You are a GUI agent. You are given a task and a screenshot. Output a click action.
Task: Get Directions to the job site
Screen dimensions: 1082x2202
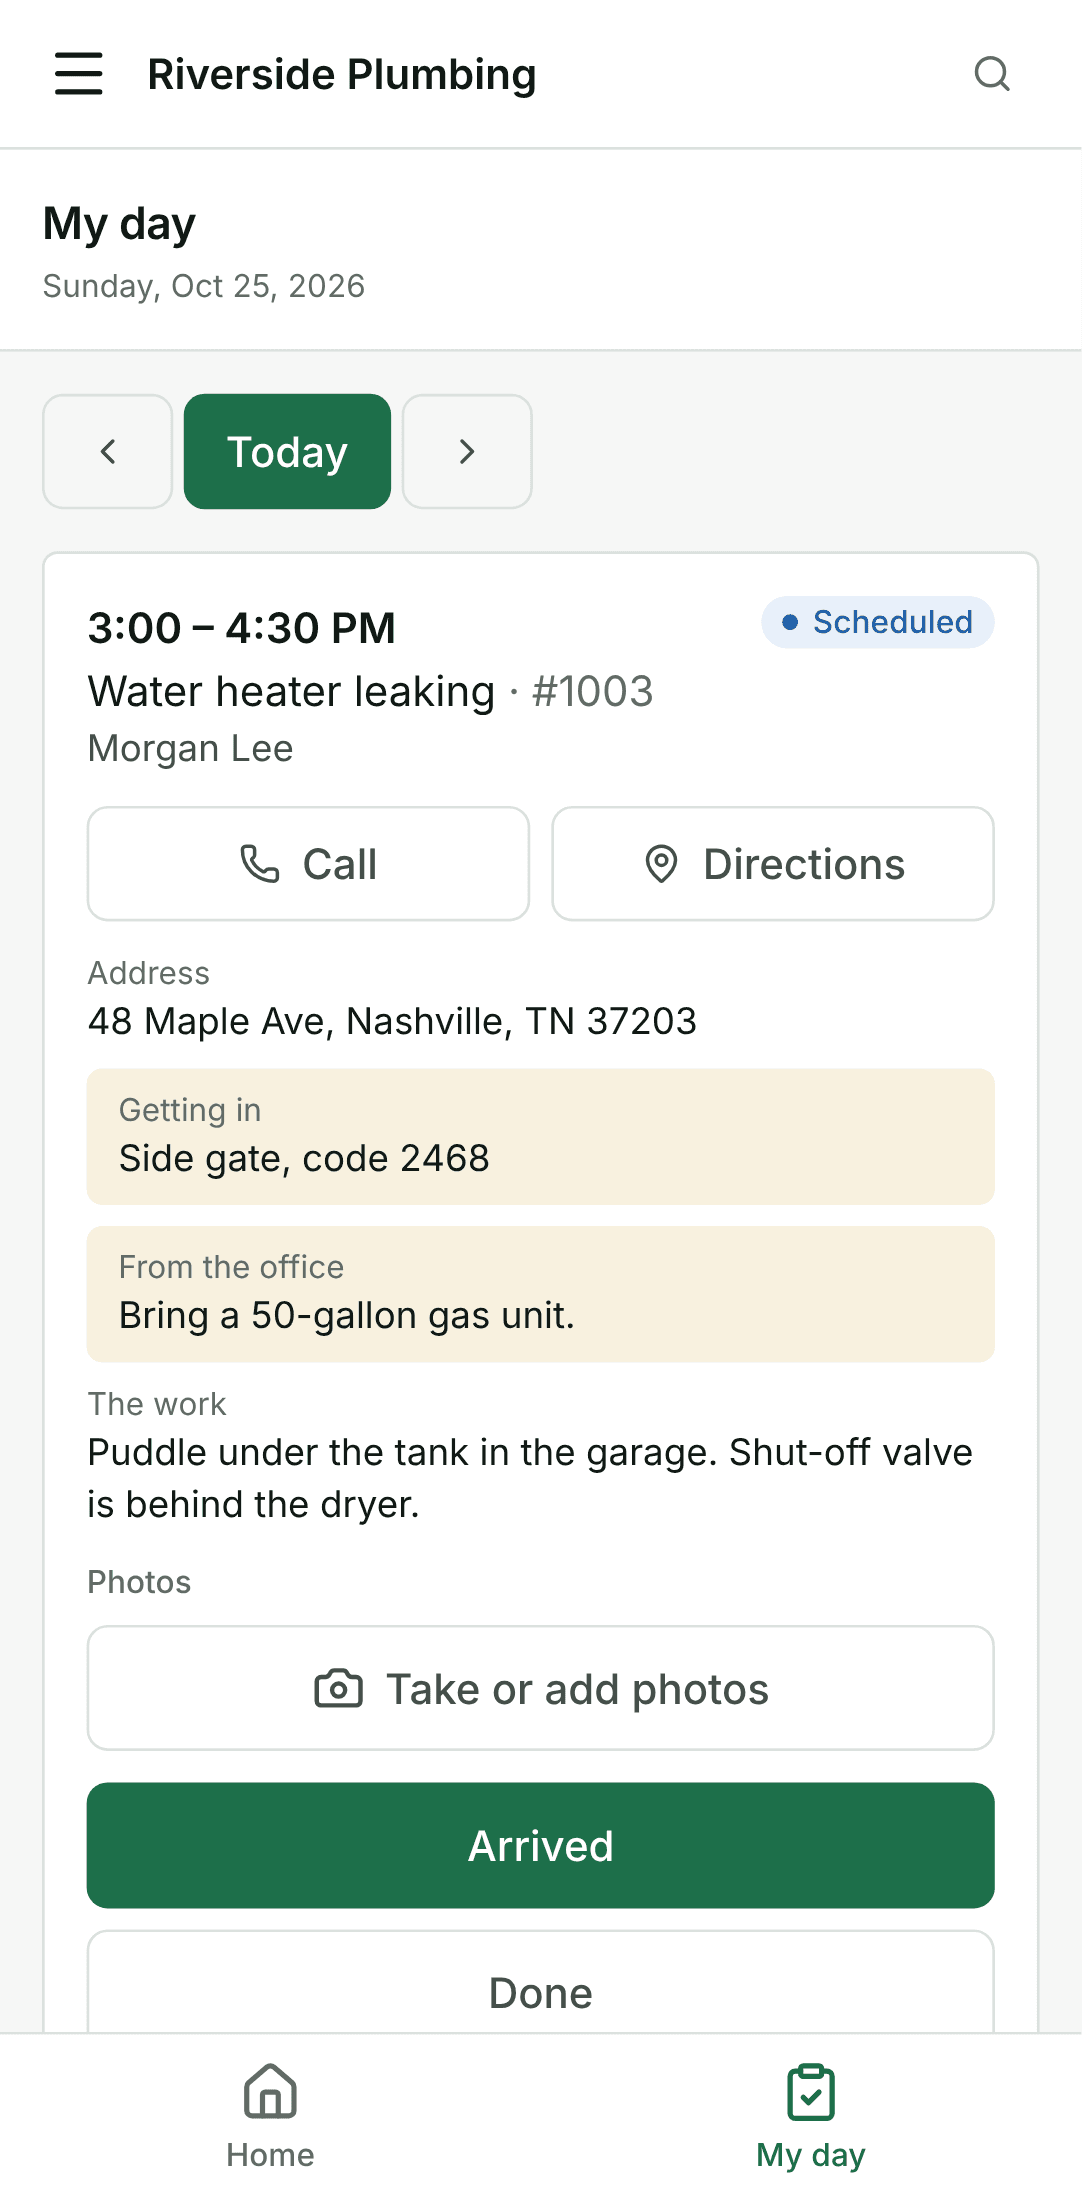tap(773, 864)
